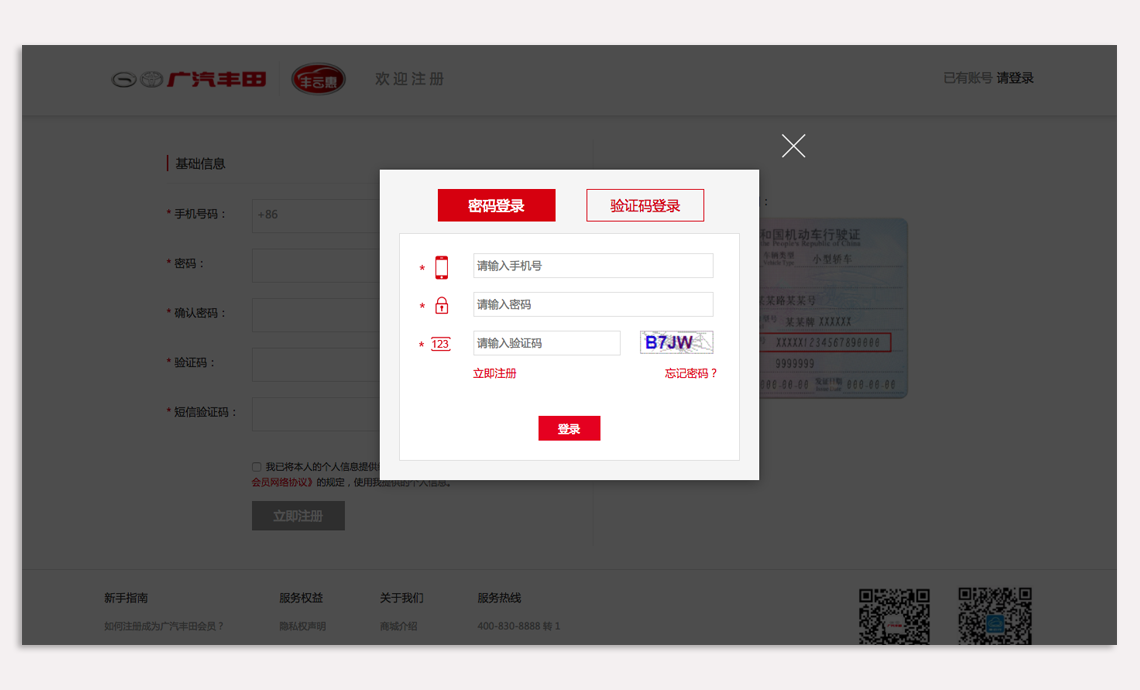Click the GAC Toyota logo in header

[189, 79]
